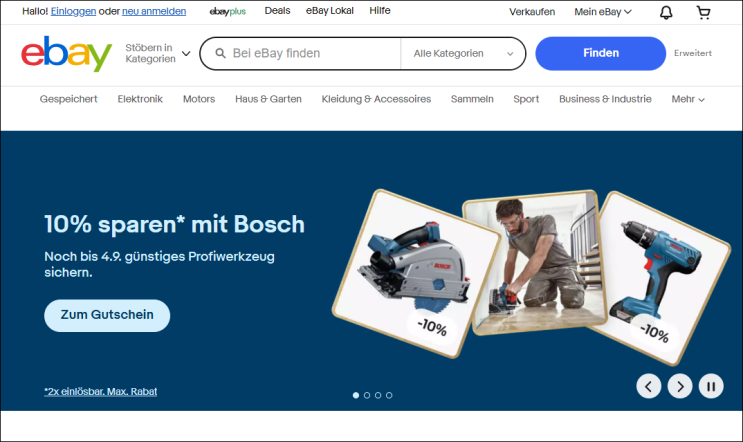Open the shopping cart icon
Image resolution: width=743 pixels, height=442 pixels.
703,12
